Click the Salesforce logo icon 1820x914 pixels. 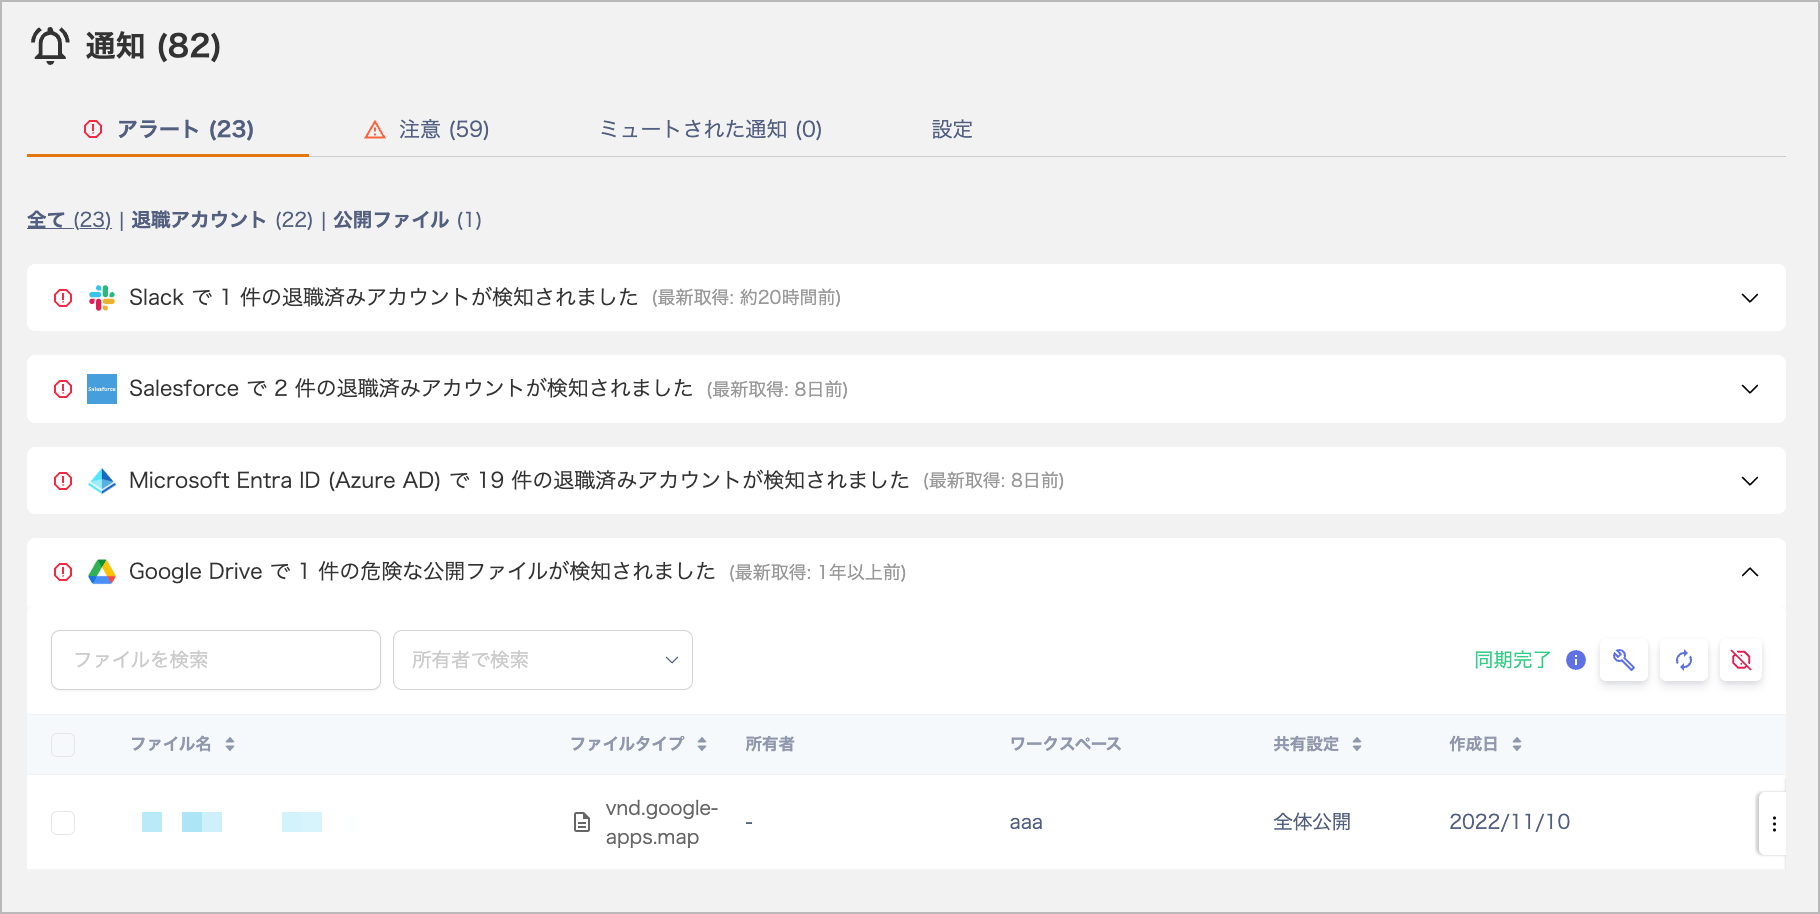(x=102, y=389)
